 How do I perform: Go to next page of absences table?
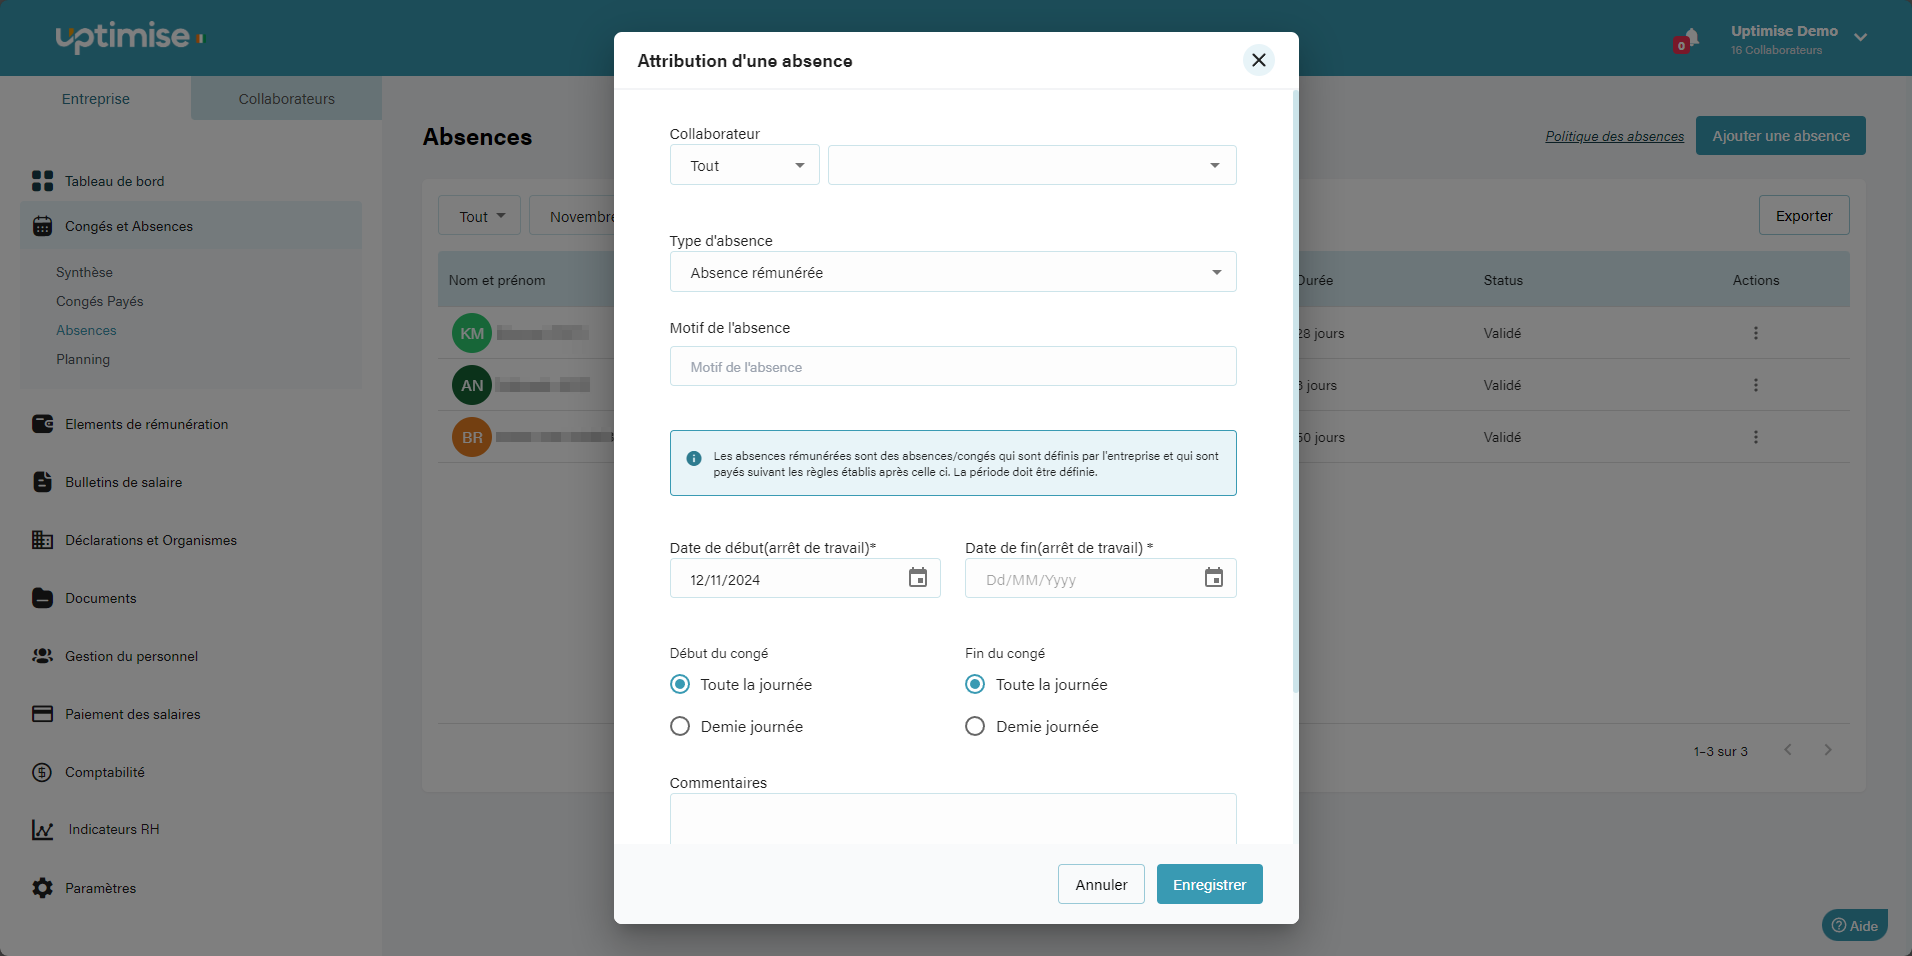tap(1828, 750)
